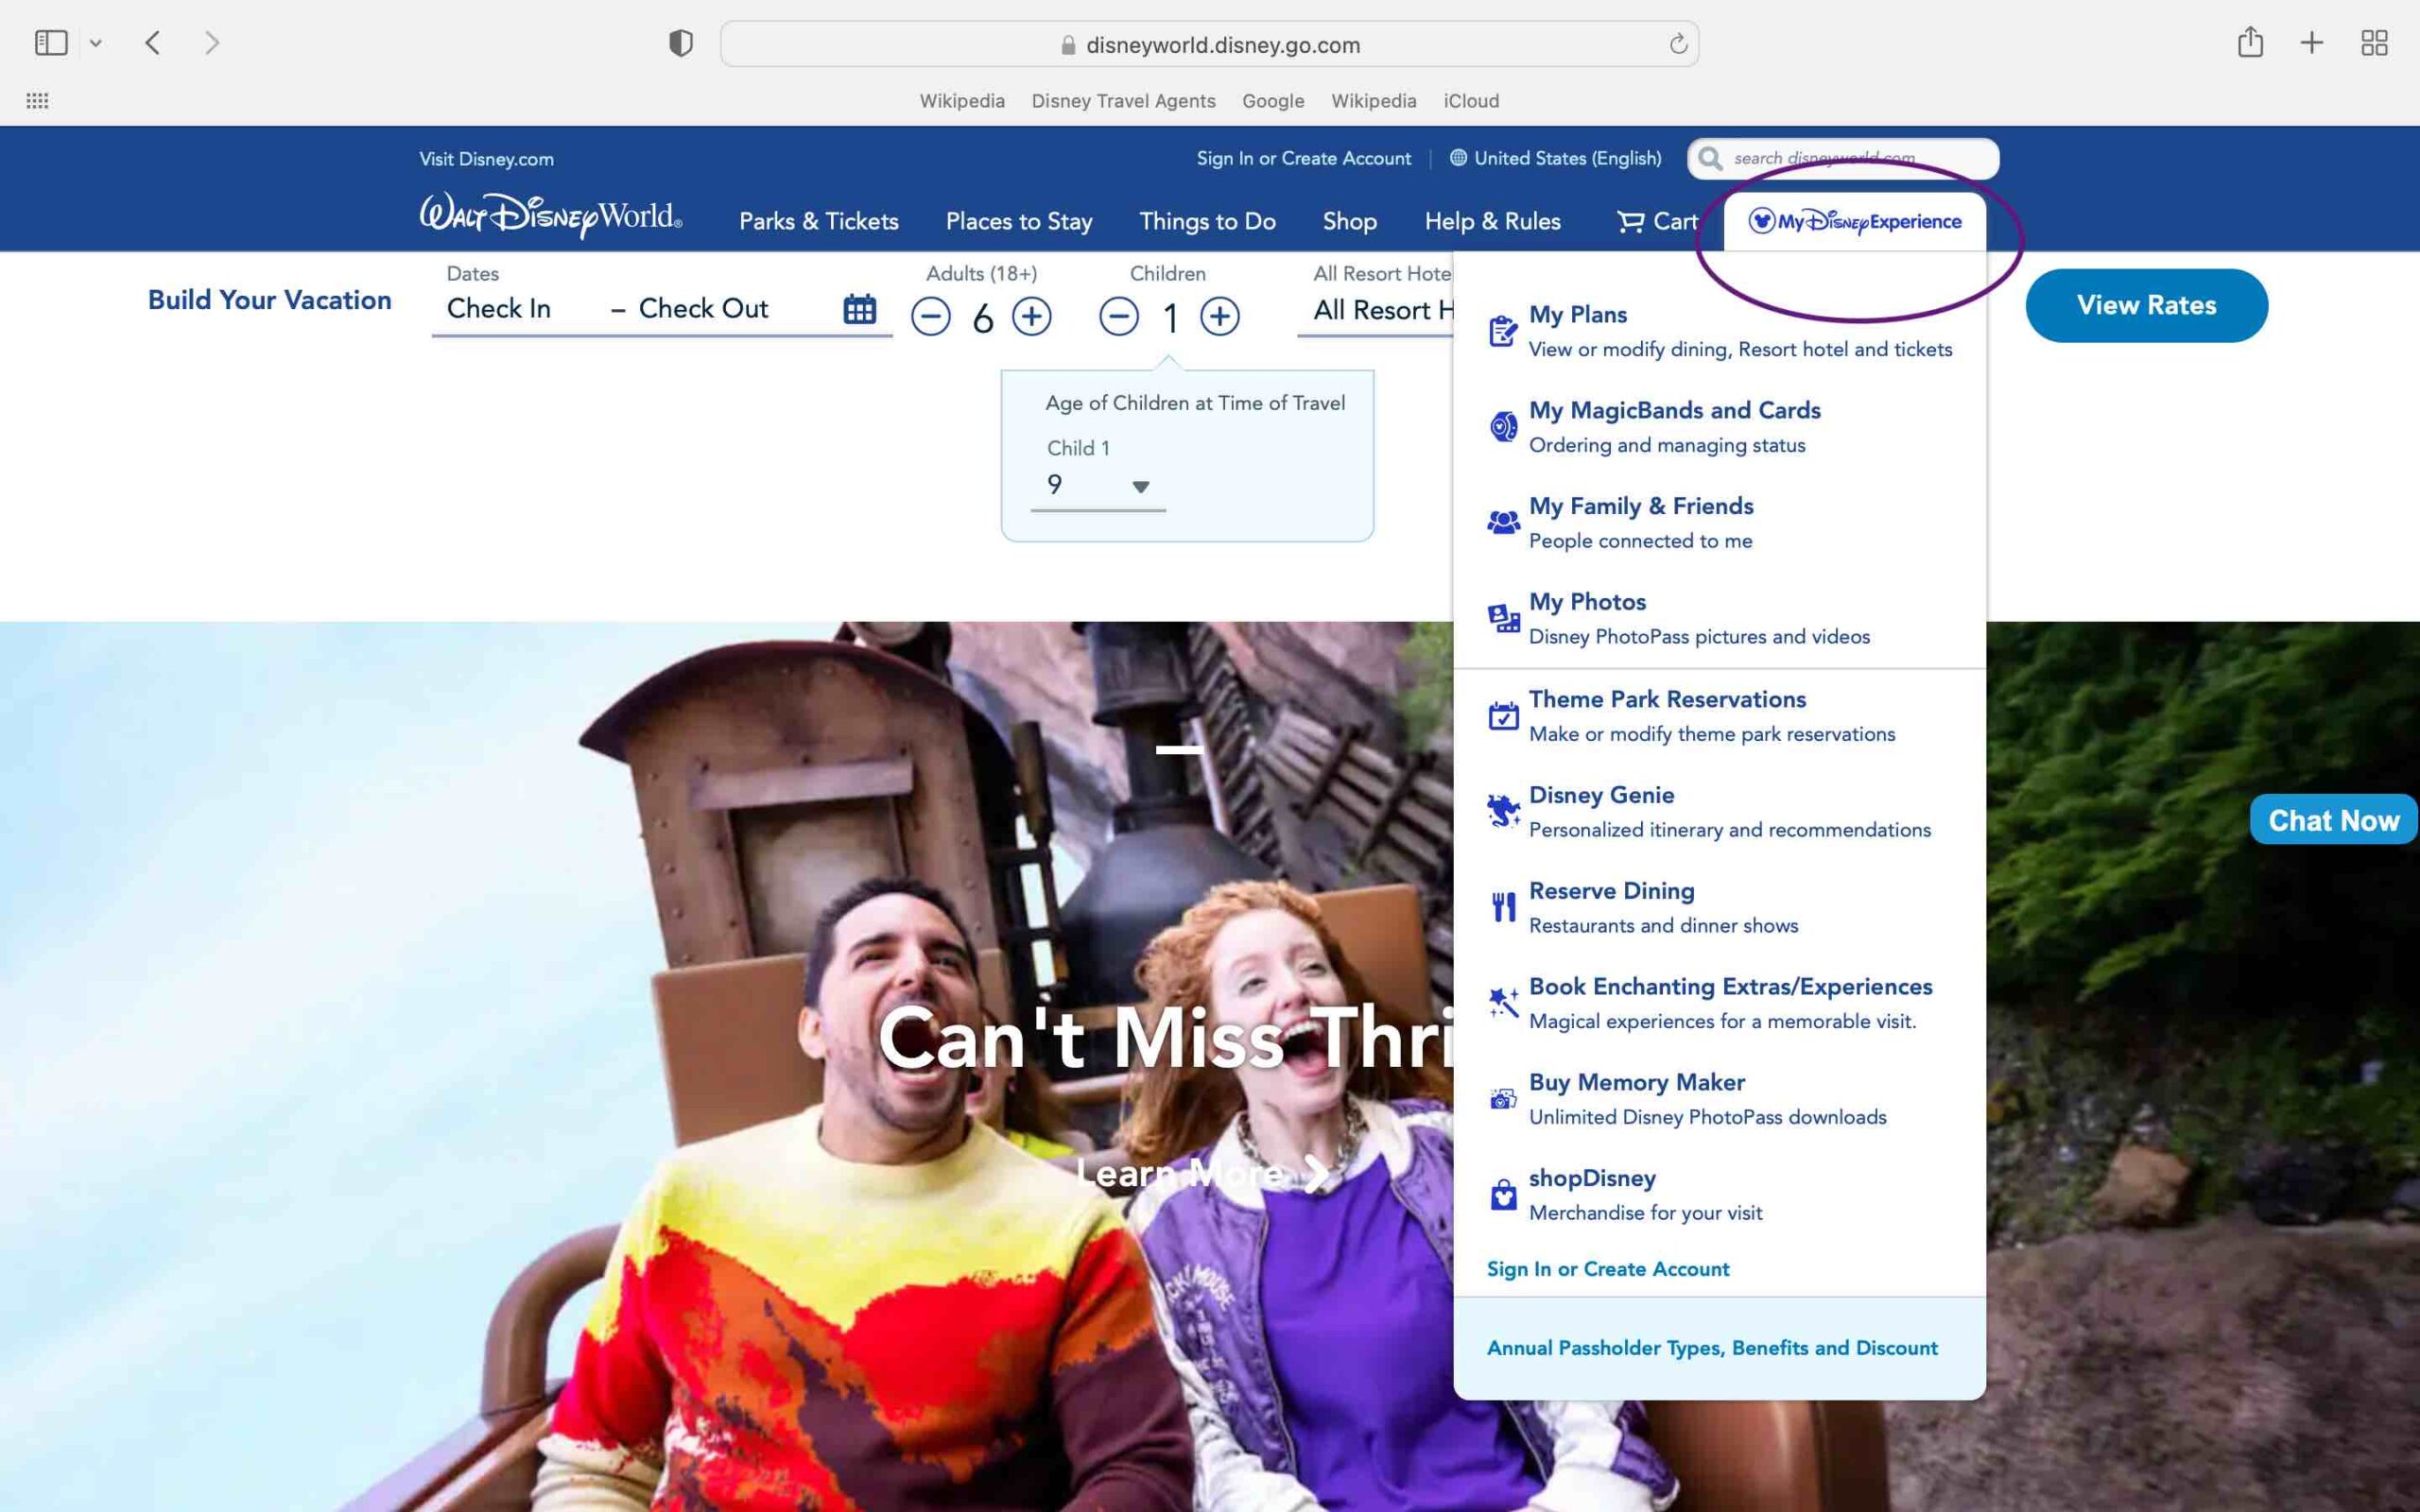Decrease the number of children

(1118, 316)
